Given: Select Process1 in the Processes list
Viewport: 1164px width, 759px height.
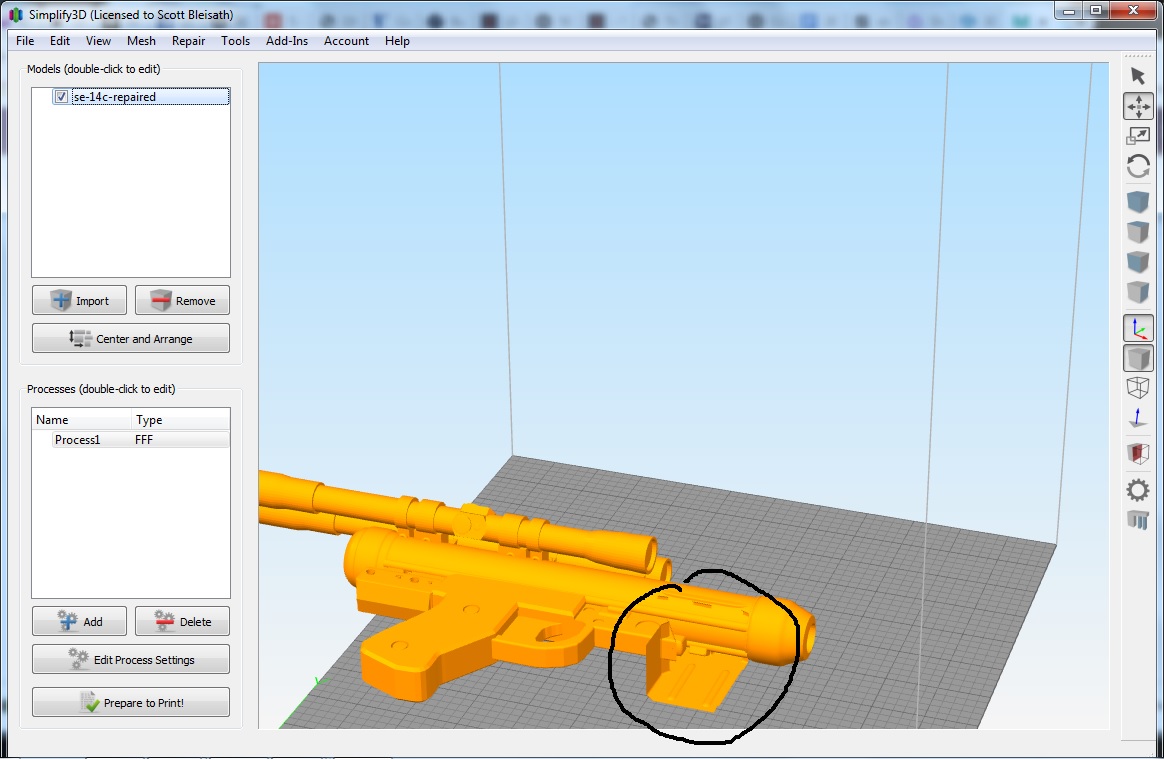Looking at the screenshot, I should tap(76, 439).
